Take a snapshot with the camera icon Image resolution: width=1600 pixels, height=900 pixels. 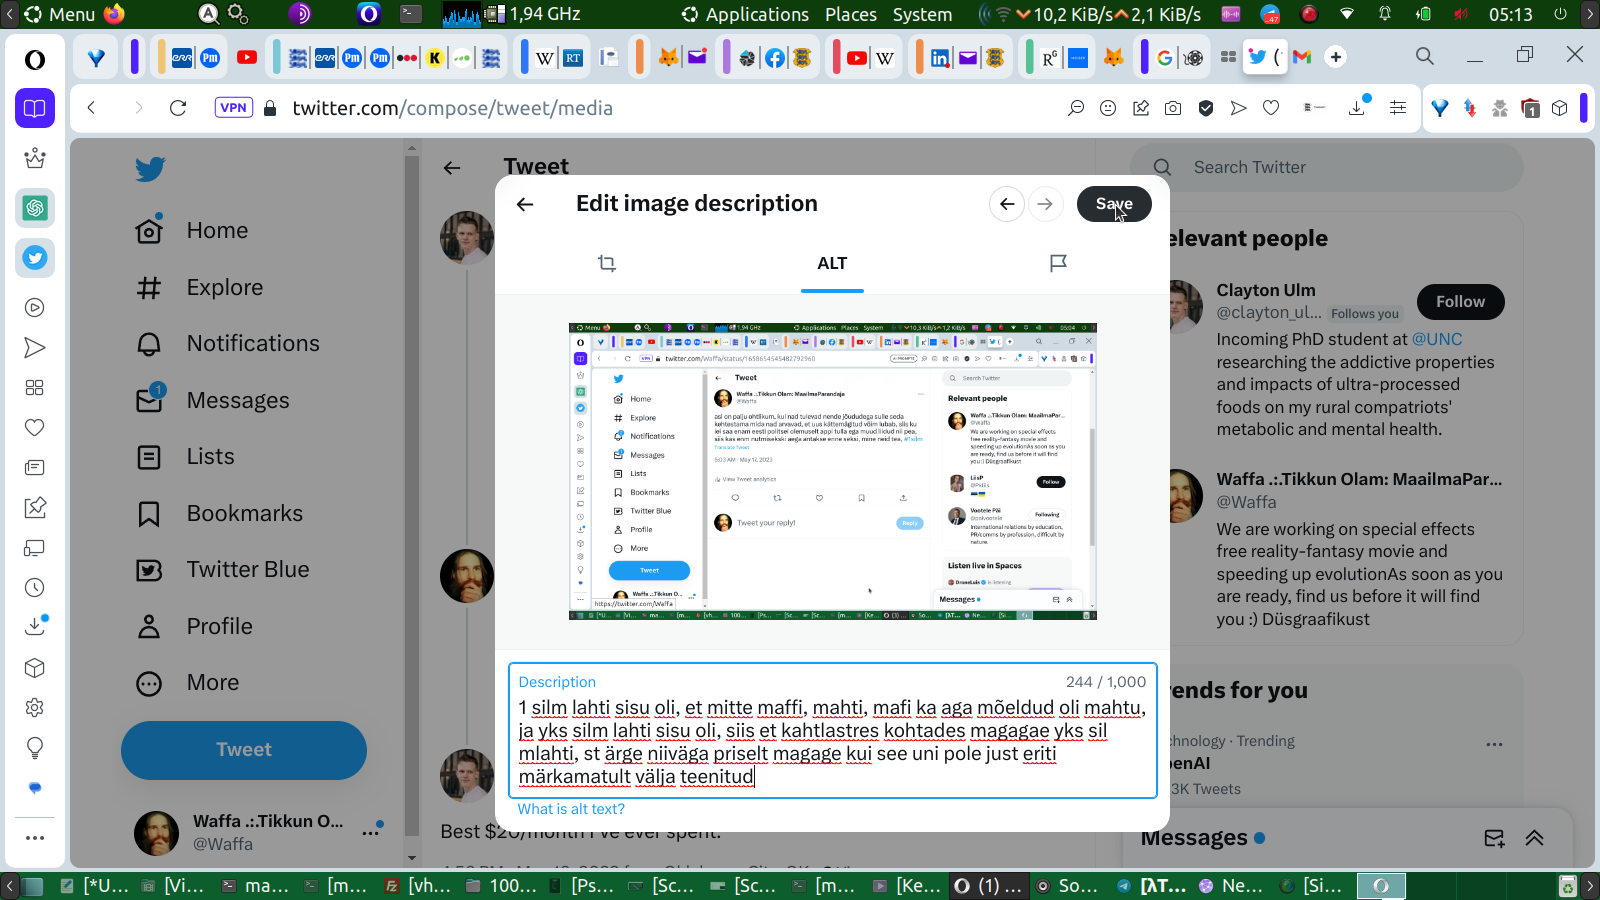1173,108
